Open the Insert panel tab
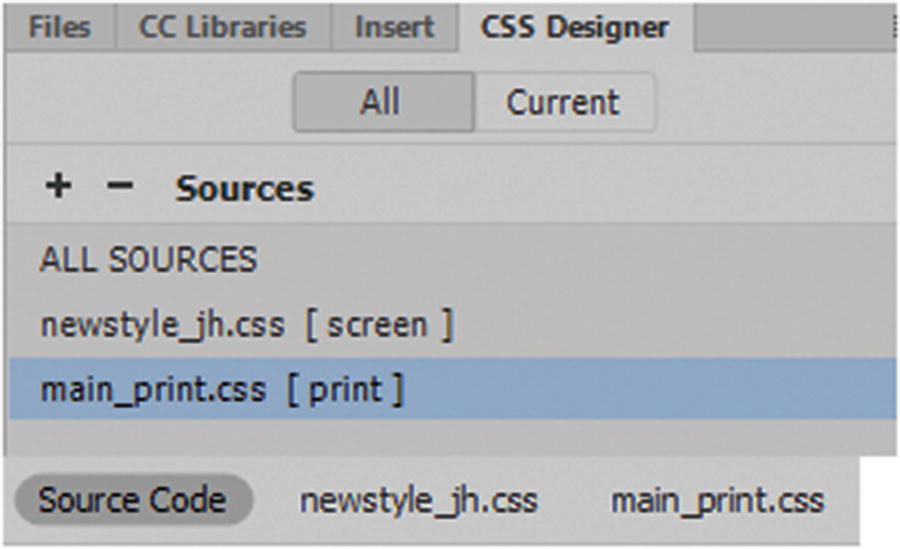The width and height of the screenshot is (900, 549). (394, 27)
